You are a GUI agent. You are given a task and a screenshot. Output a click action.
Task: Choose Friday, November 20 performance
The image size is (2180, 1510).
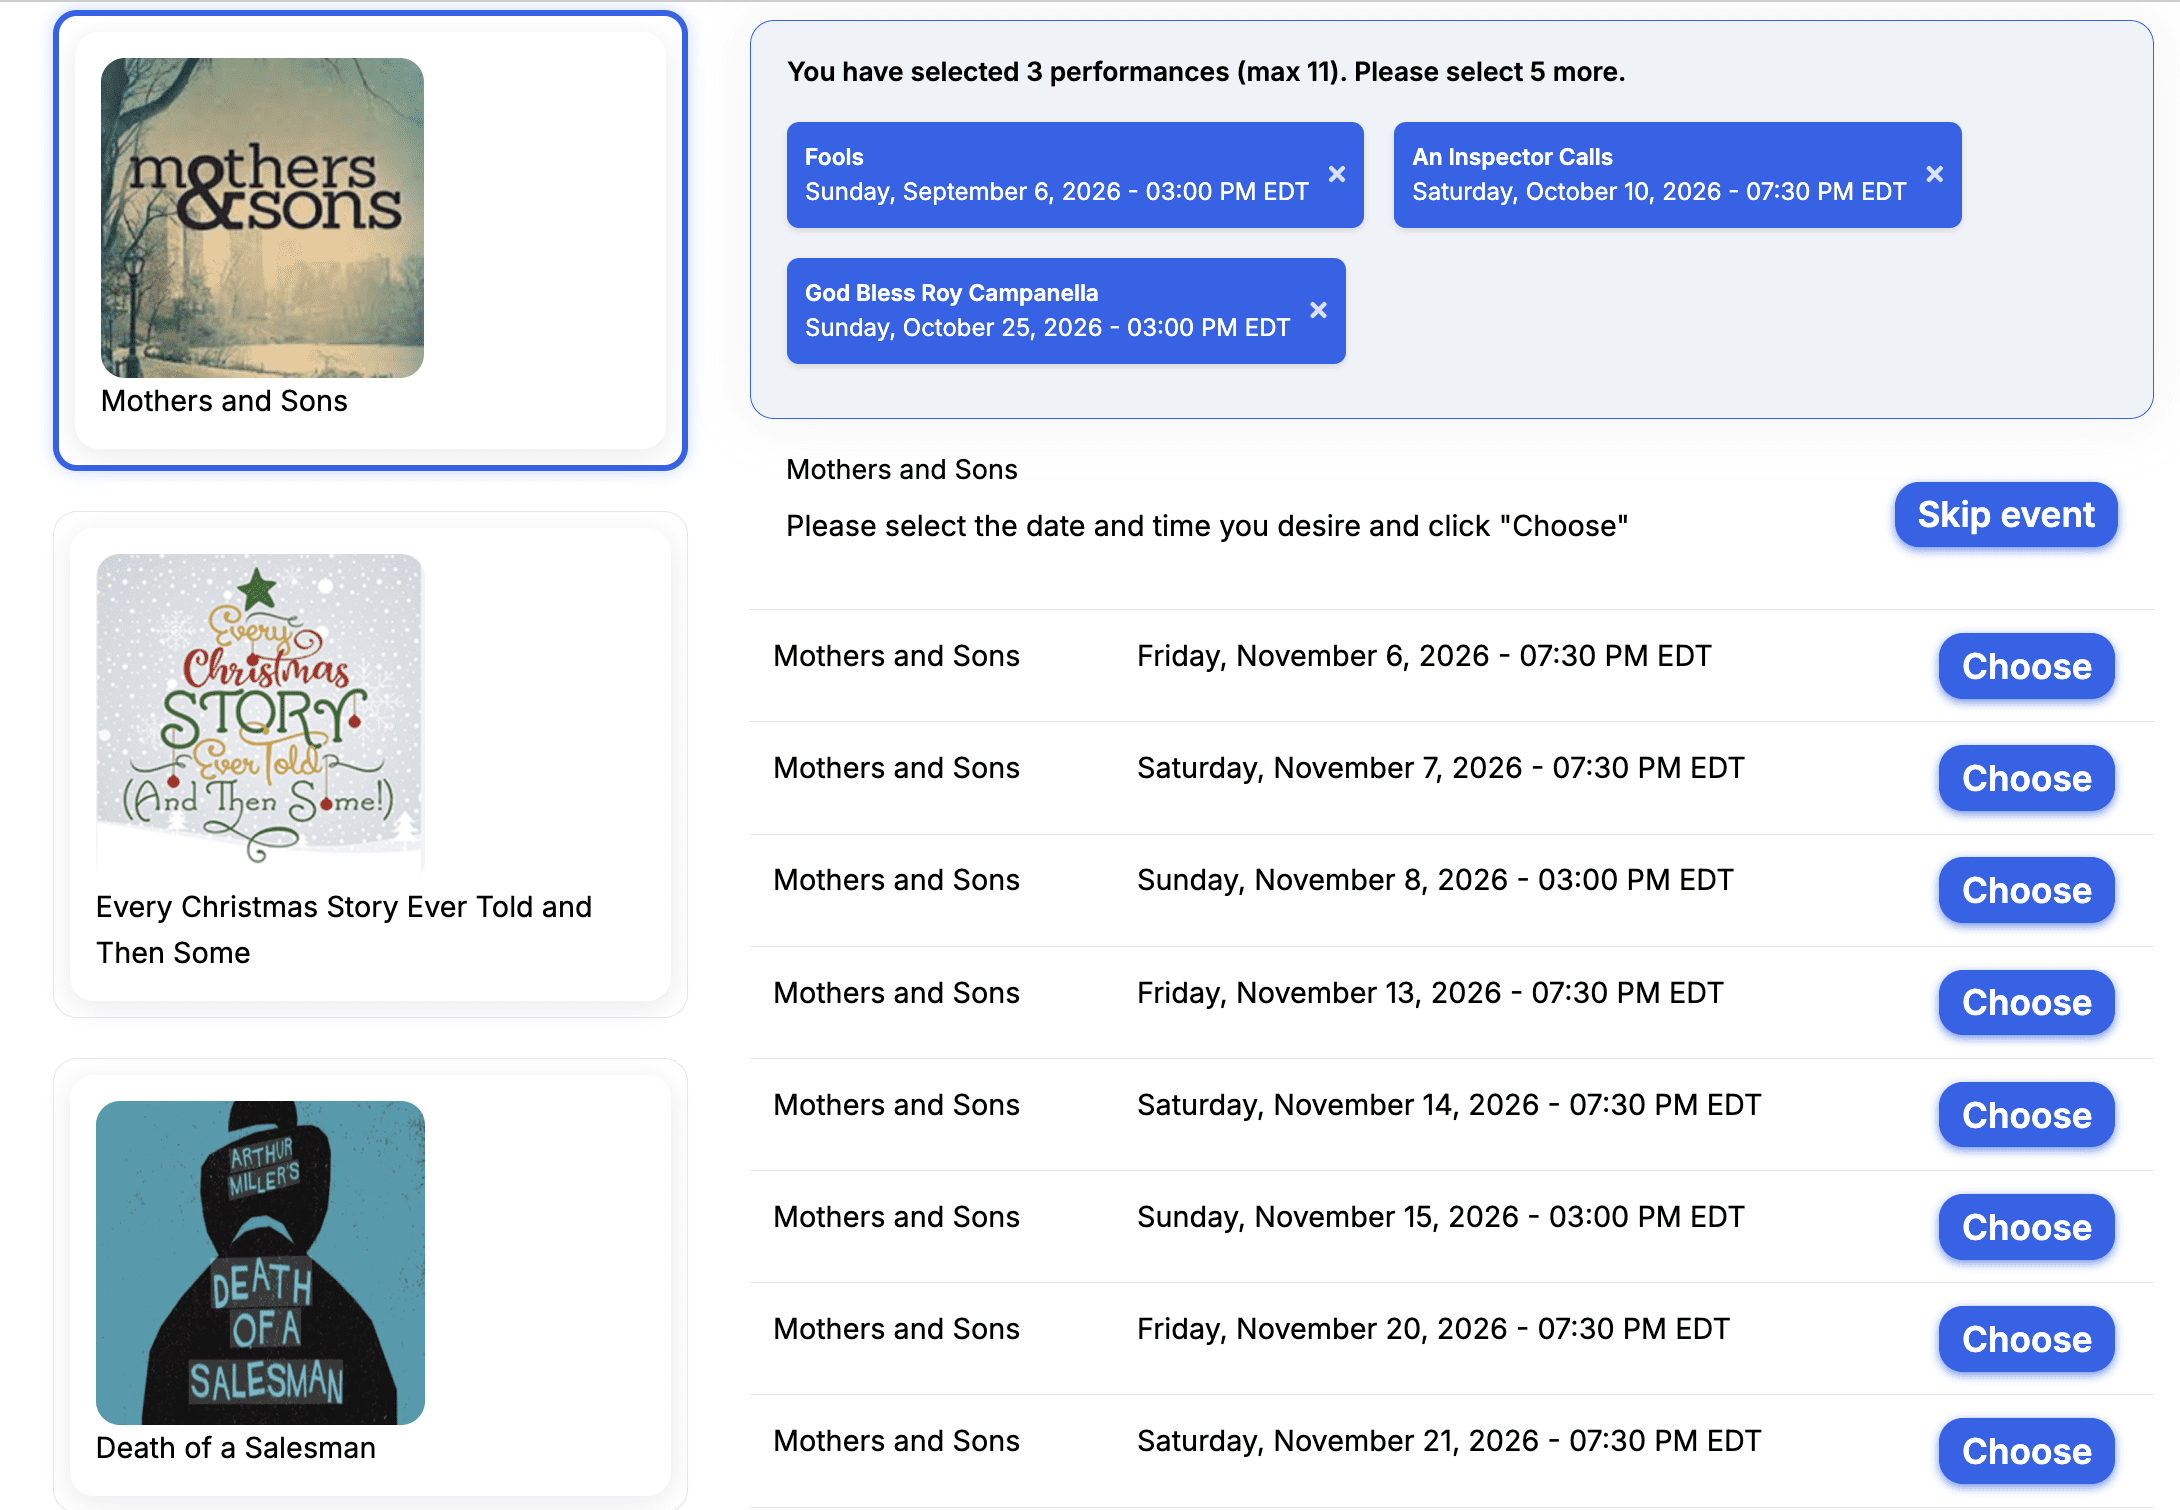point(2026,1339)
